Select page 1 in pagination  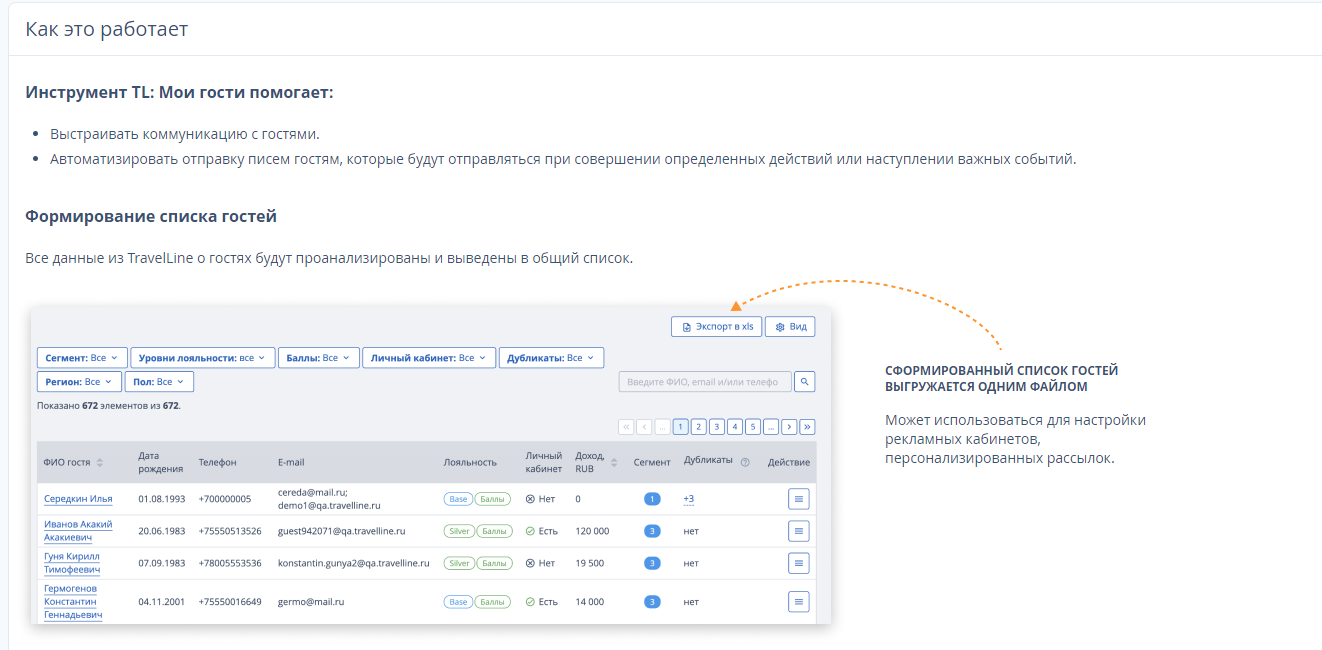coord(681,427)
